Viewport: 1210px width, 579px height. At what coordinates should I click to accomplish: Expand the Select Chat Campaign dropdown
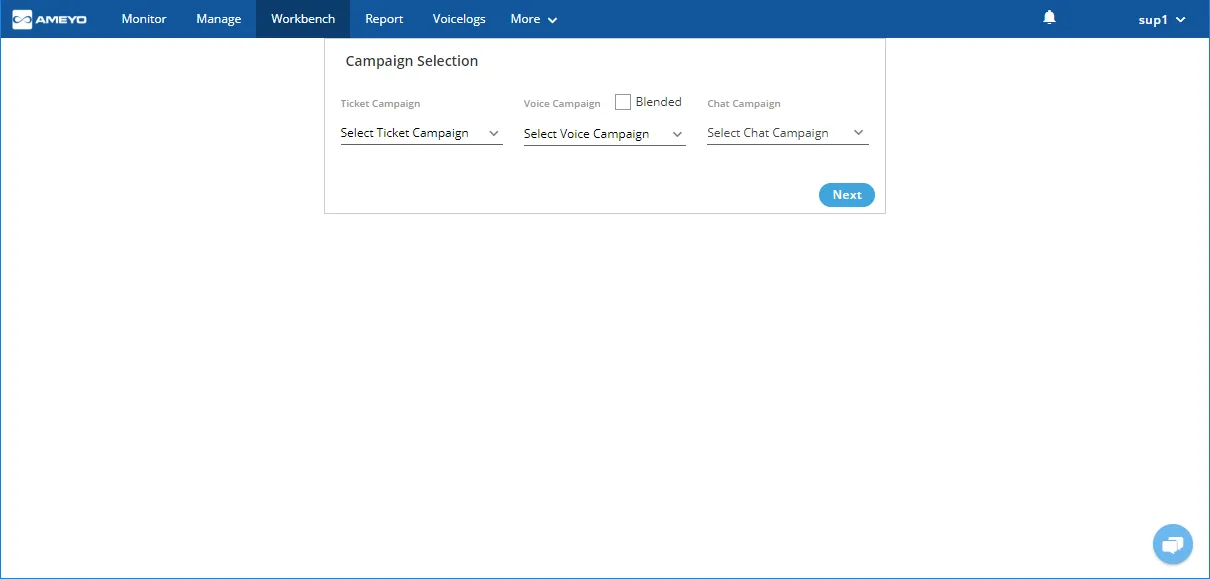787,133
